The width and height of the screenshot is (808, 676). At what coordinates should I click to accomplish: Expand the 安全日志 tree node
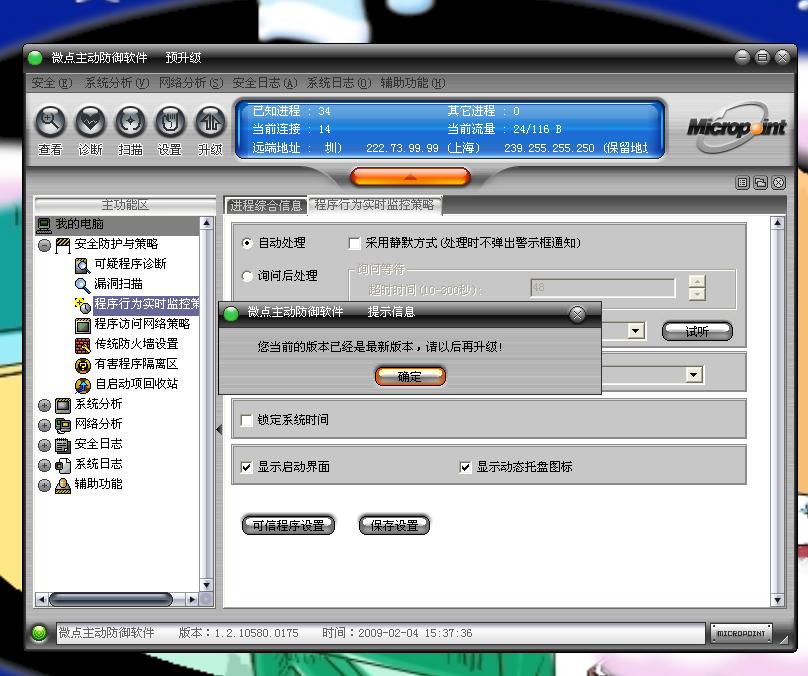tap(45, 445)
